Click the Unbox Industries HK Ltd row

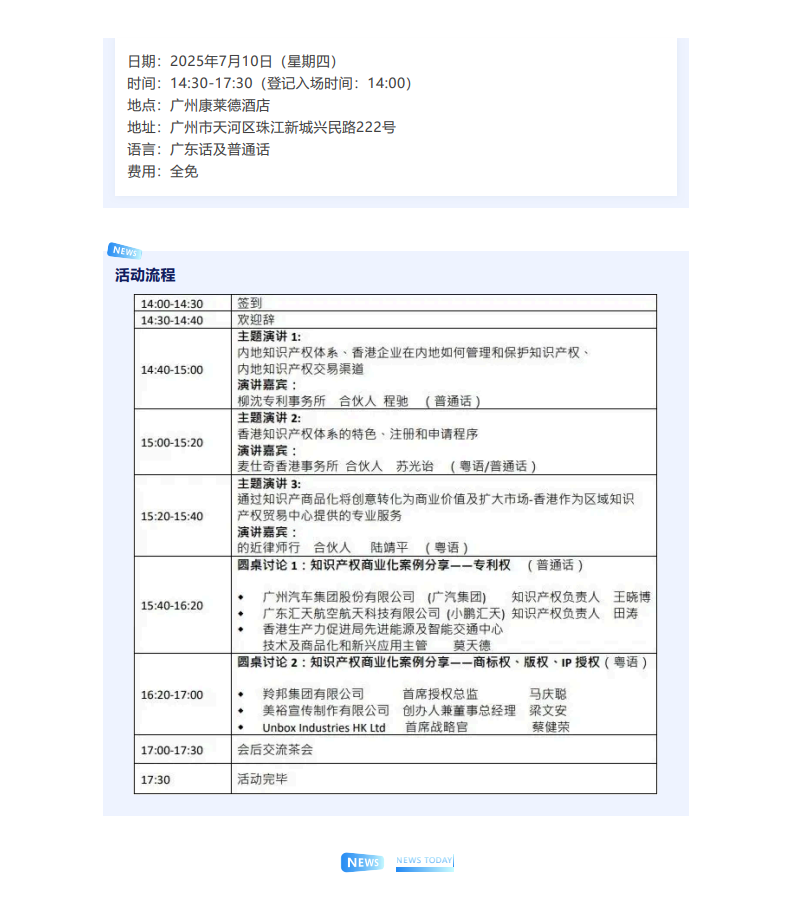[x=403, y=727]
